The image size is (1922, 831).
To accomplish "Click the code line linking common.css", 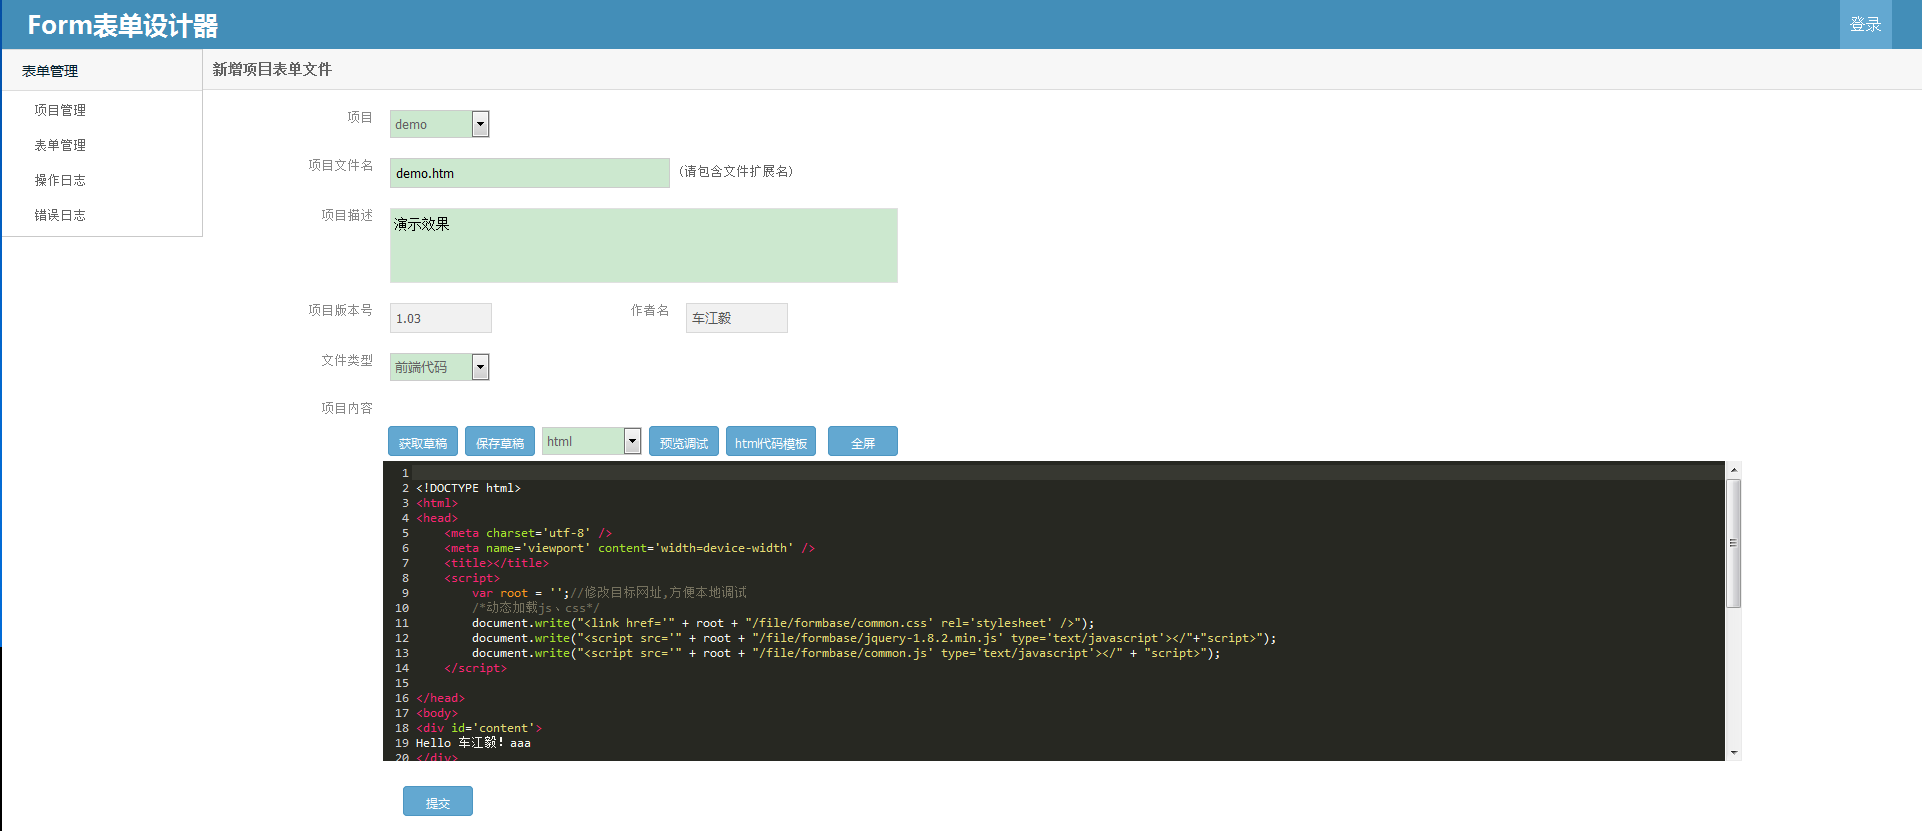I will coord(783,623).
